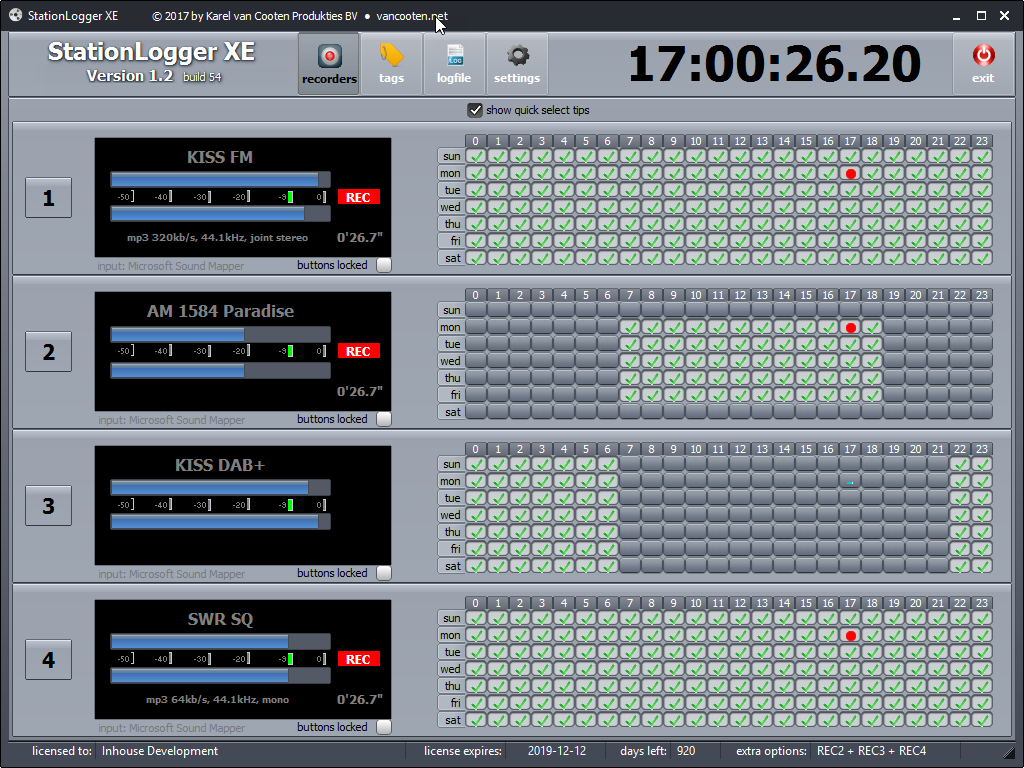Click the sun row label in KISS FM schedule
This screenshot has height=768, width=1024.
pos(451,156)
